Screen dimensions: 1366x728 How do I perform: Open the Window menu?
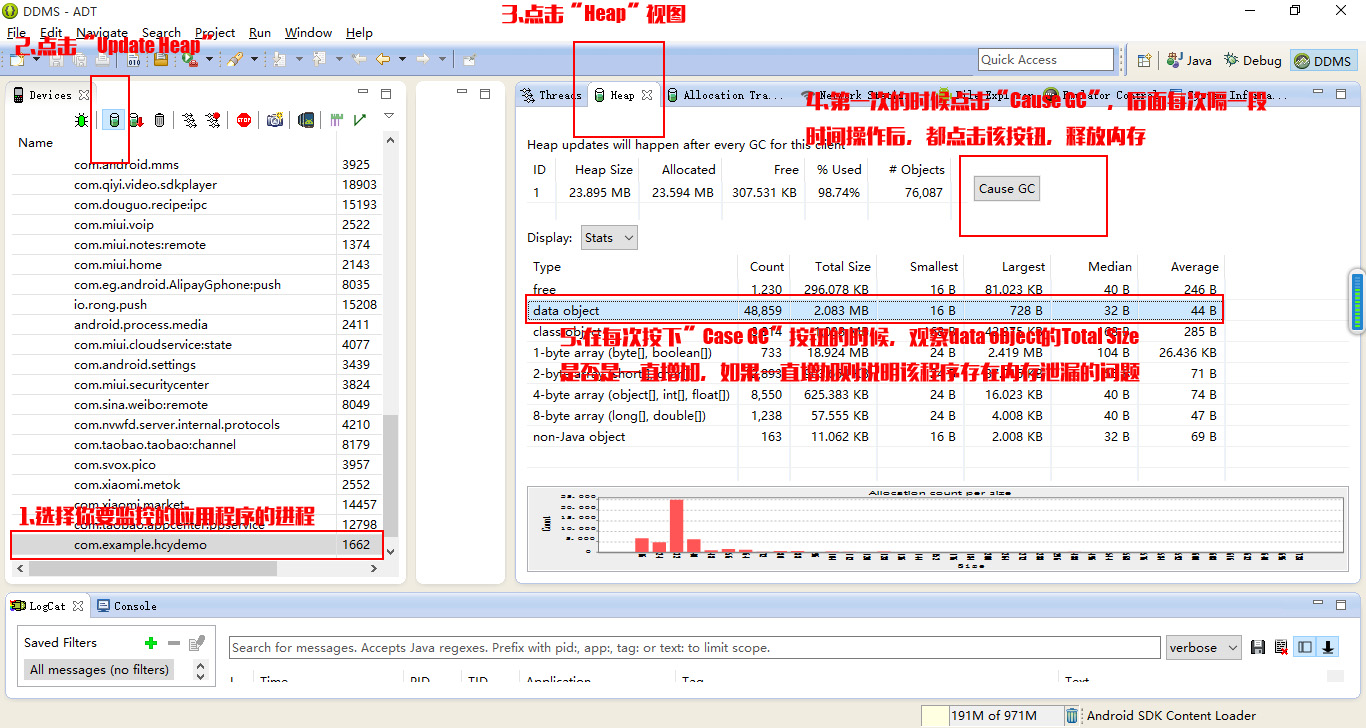pyautogui.click(x=308, y=33)
